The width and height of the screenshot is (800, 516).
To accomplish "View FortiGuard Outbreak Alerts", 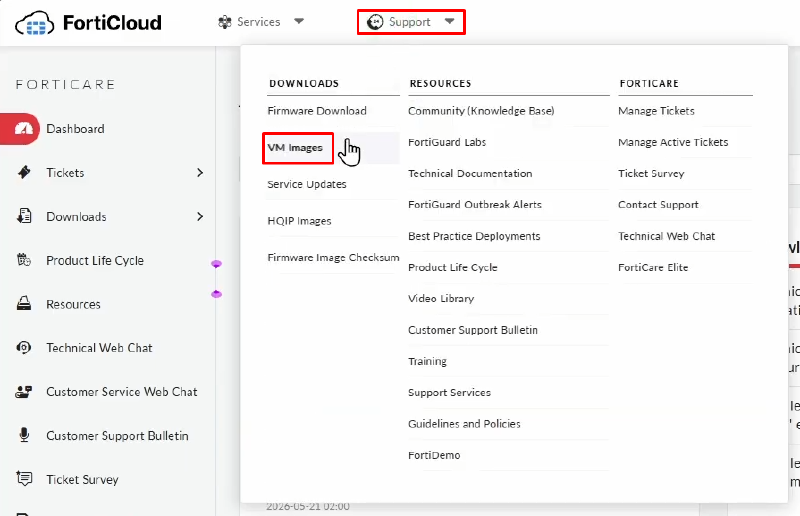I will 474,205.
